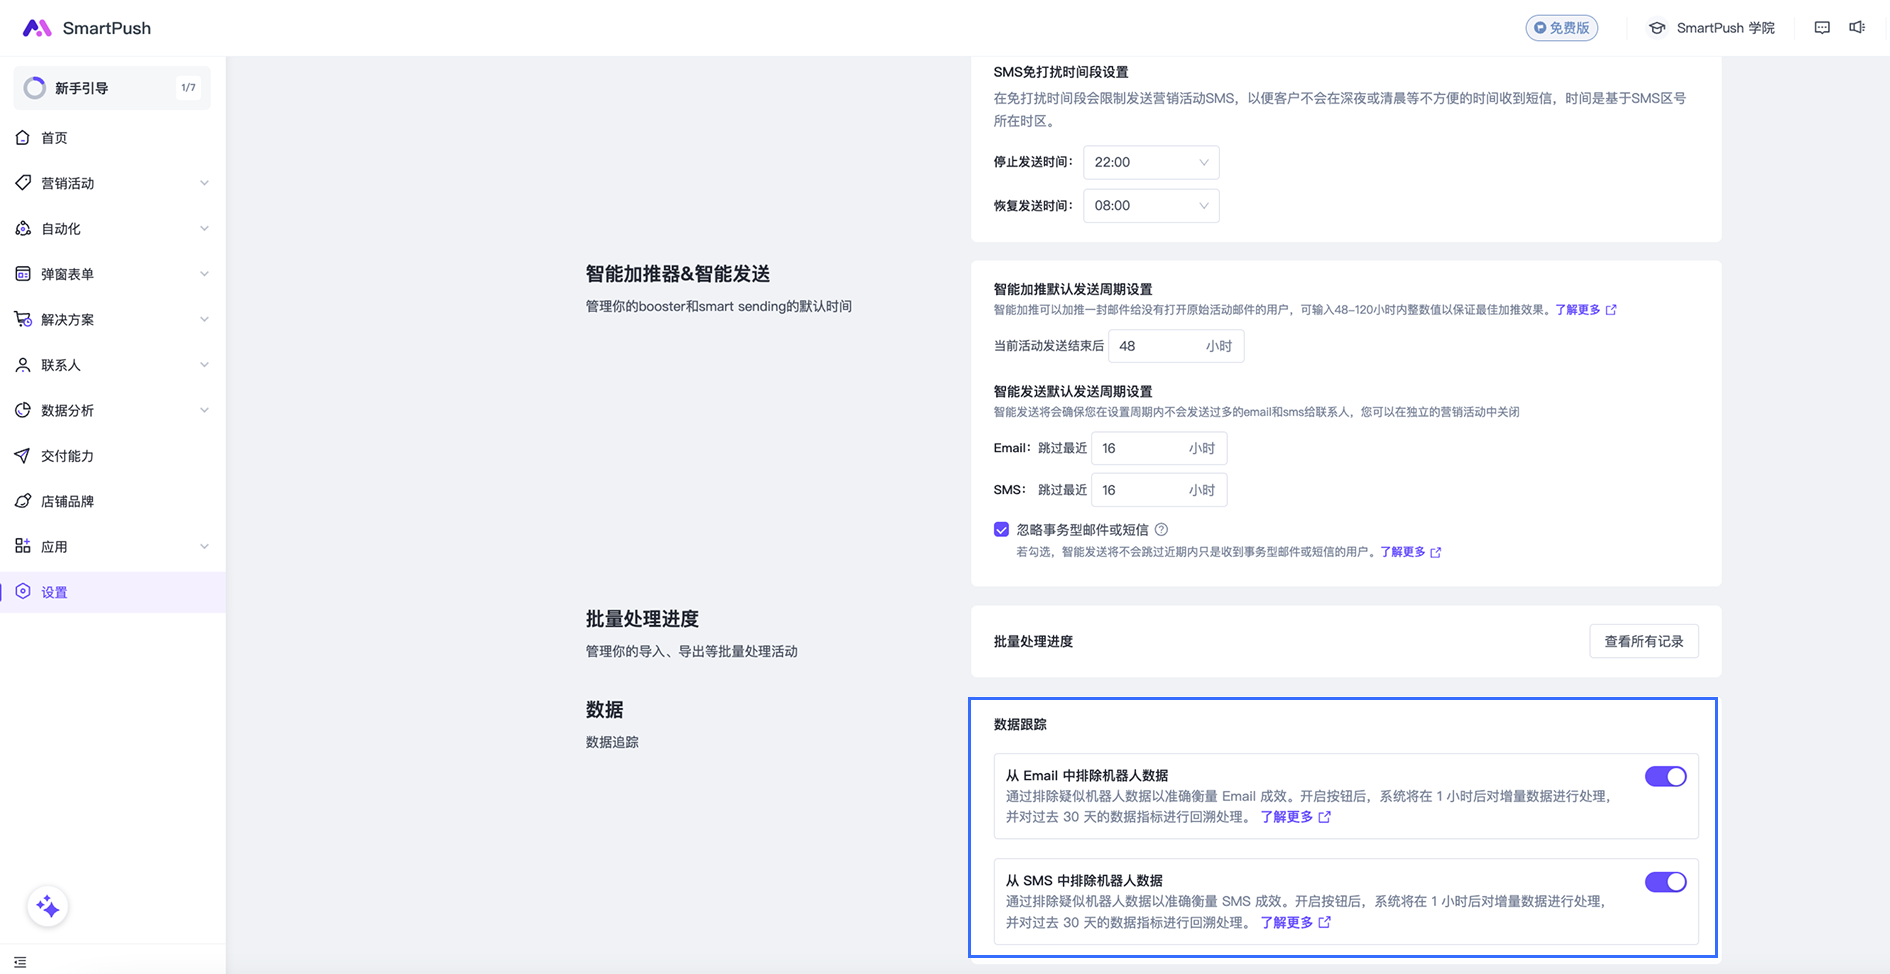Click 了解更多 link under 智能加推默认发送周期设置

coord(1578,310)
